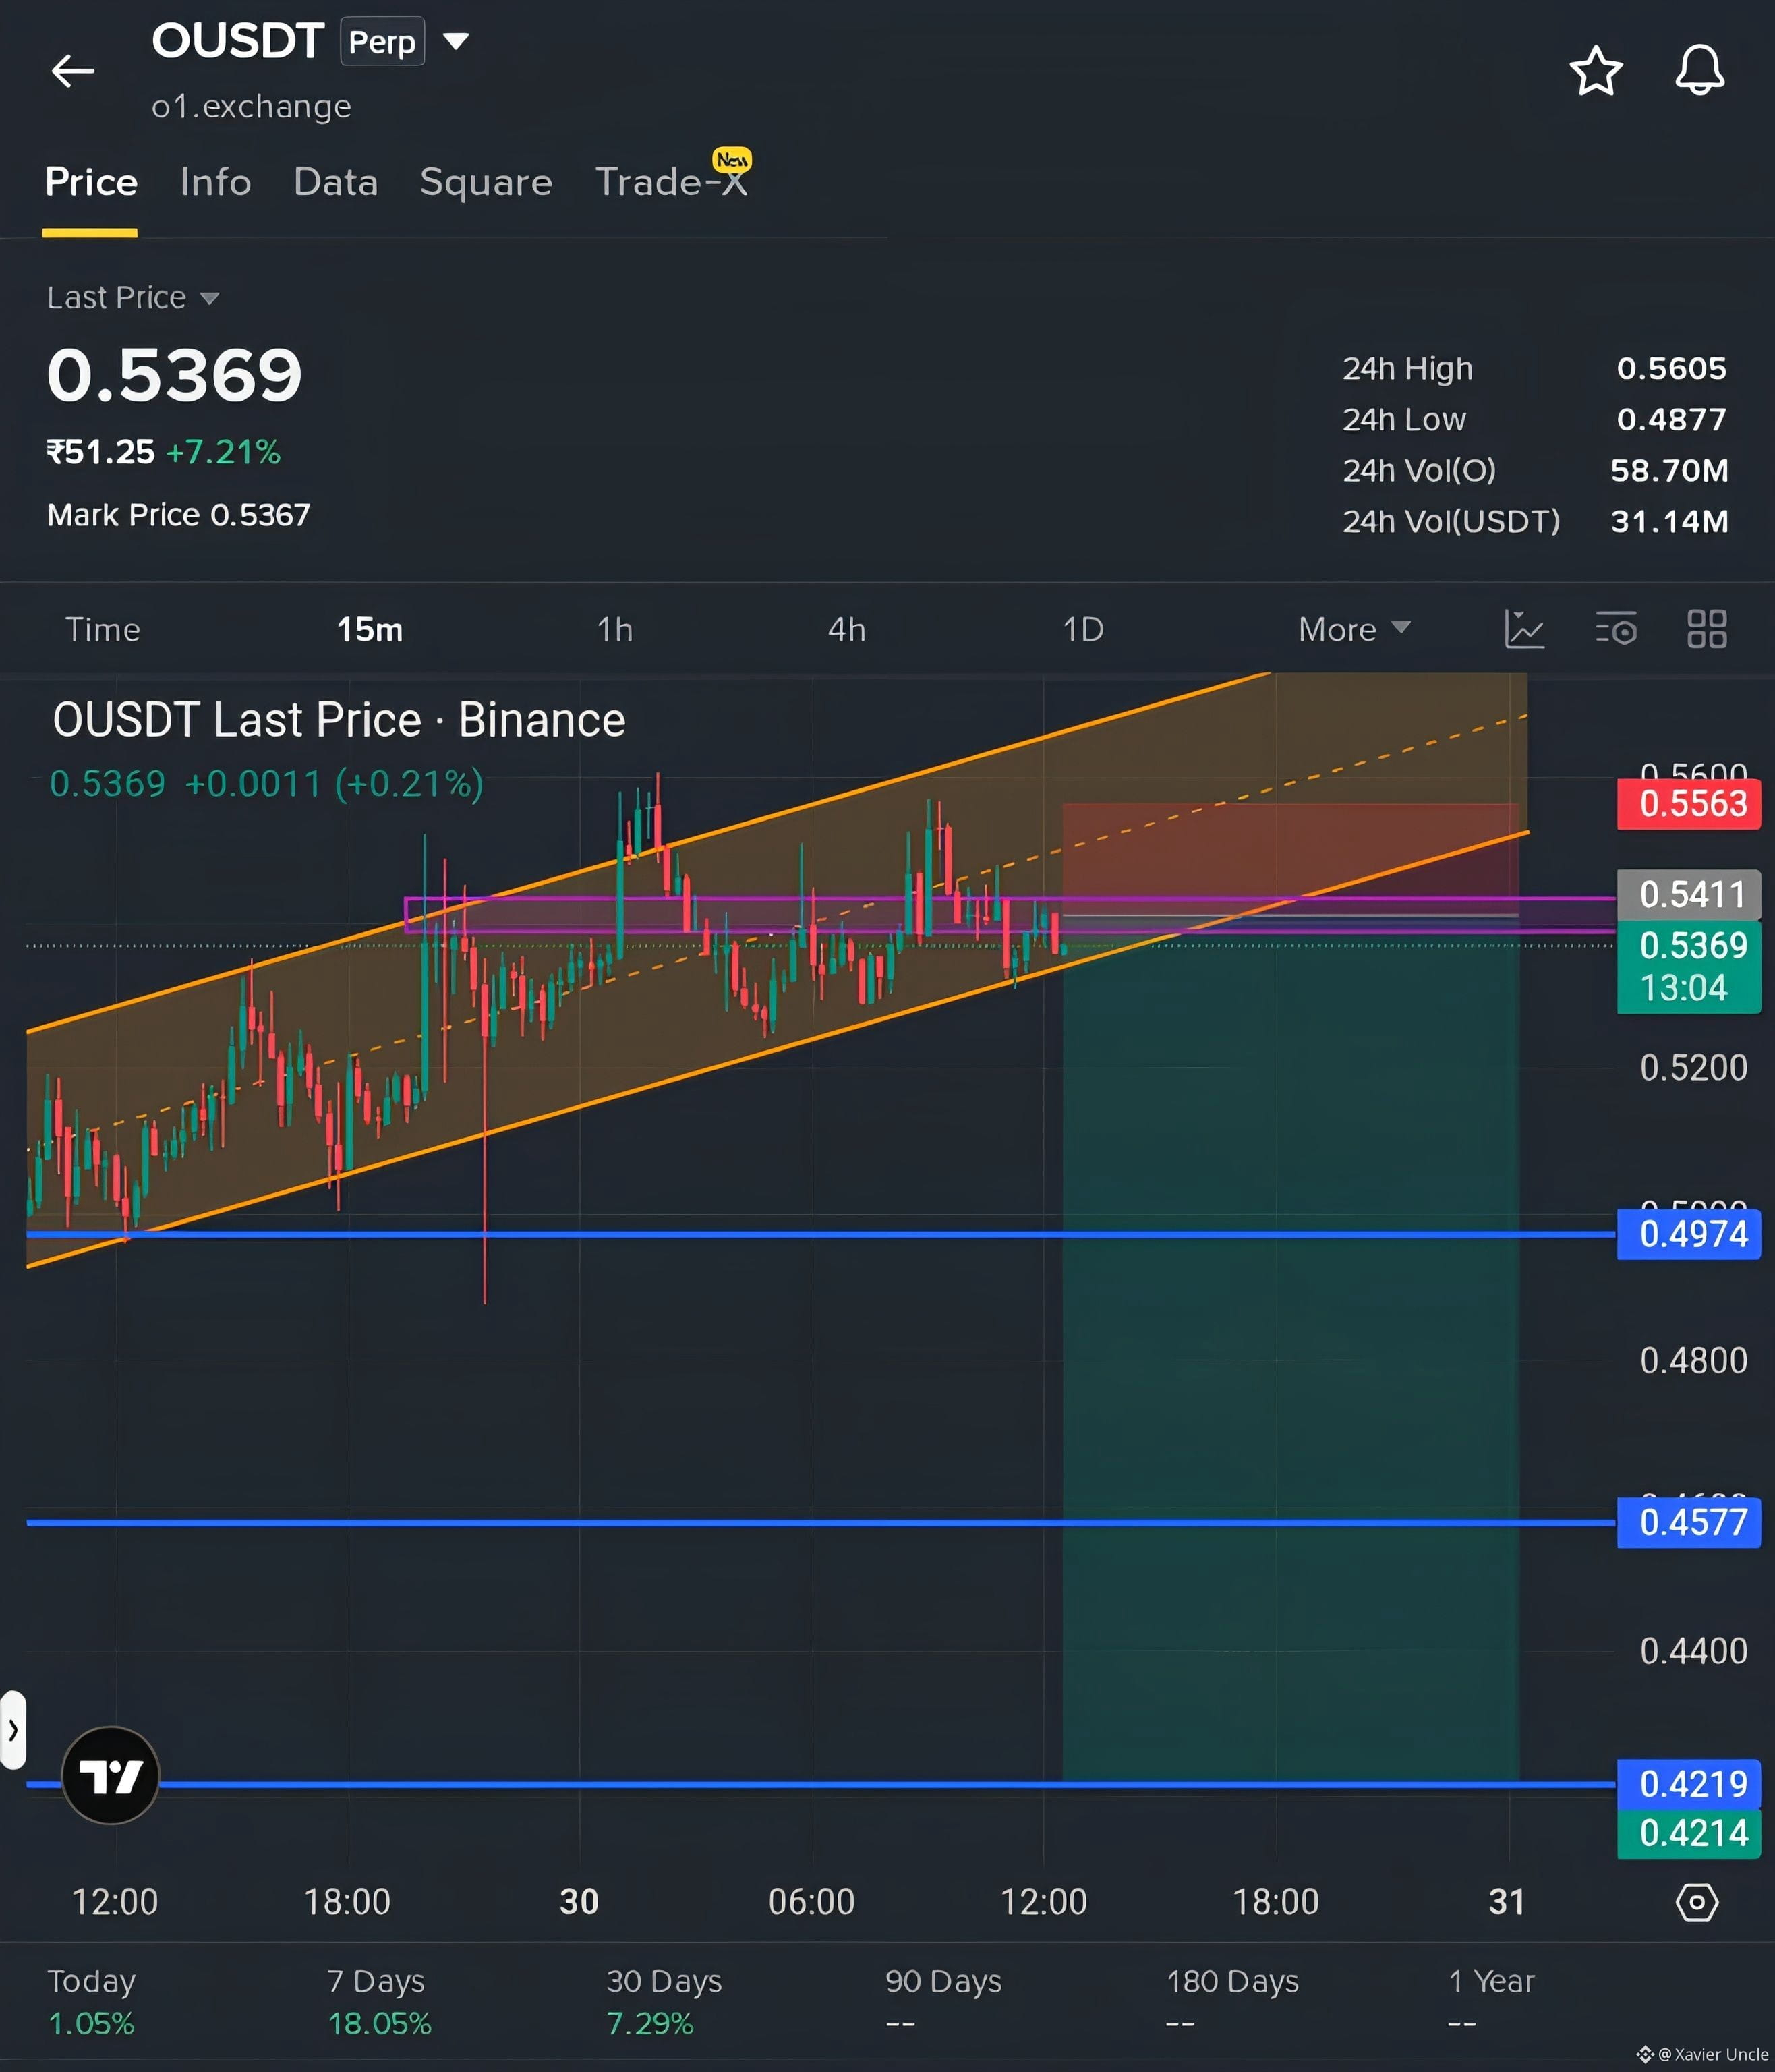Select the 7 Days performance stat

pyautogui.click(x=379, y=2002)
